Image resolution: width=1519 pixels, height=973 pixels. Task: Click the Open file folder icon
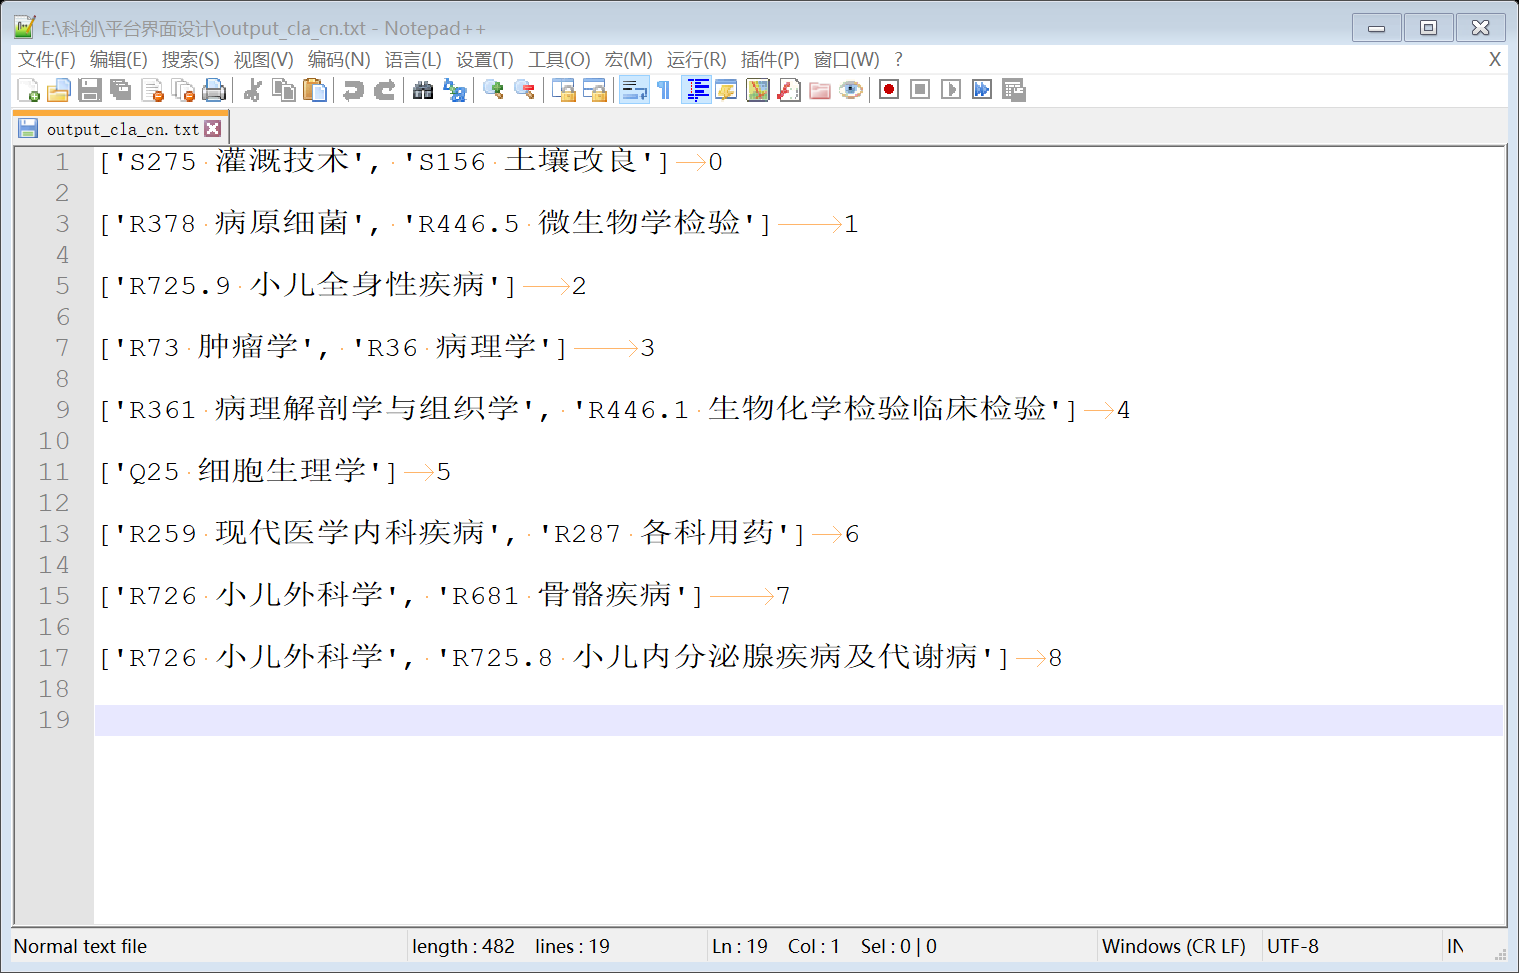coord(59,91)
